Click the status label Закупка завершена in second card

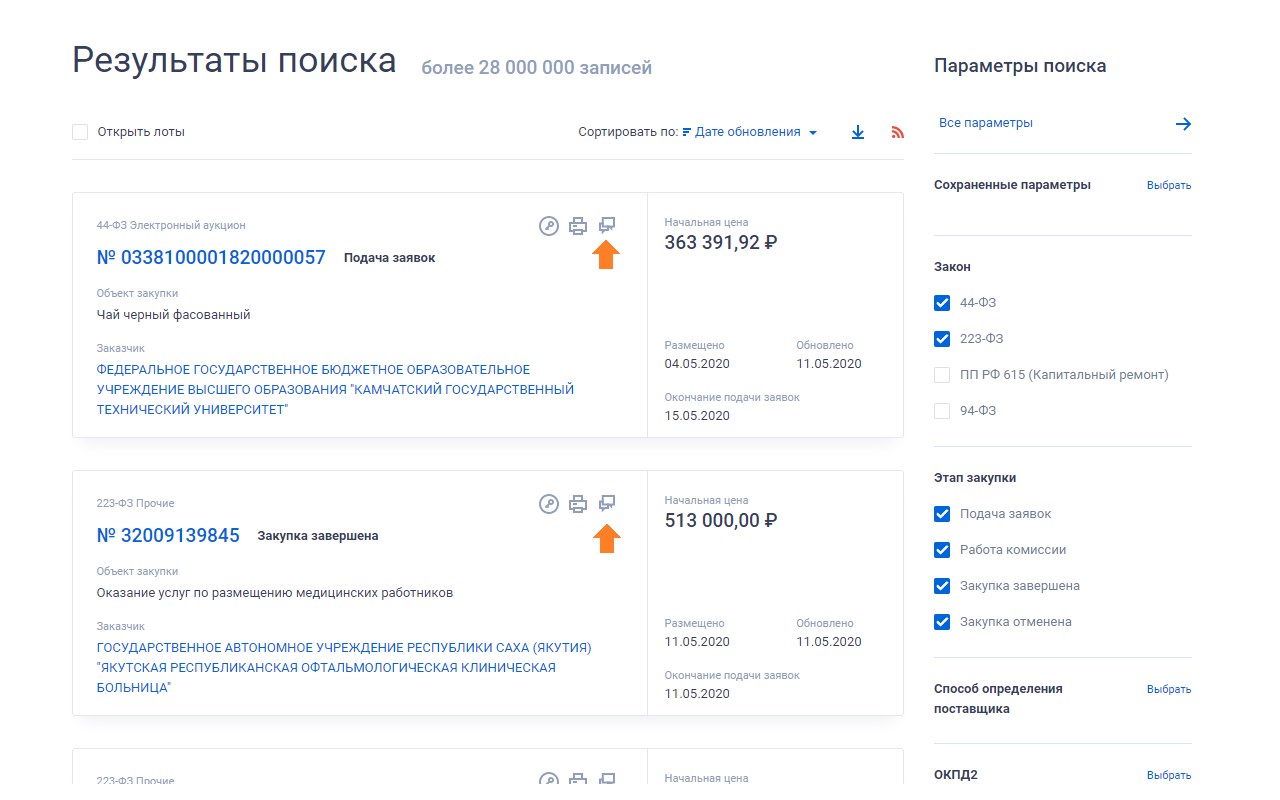click(x=318, y=536)
